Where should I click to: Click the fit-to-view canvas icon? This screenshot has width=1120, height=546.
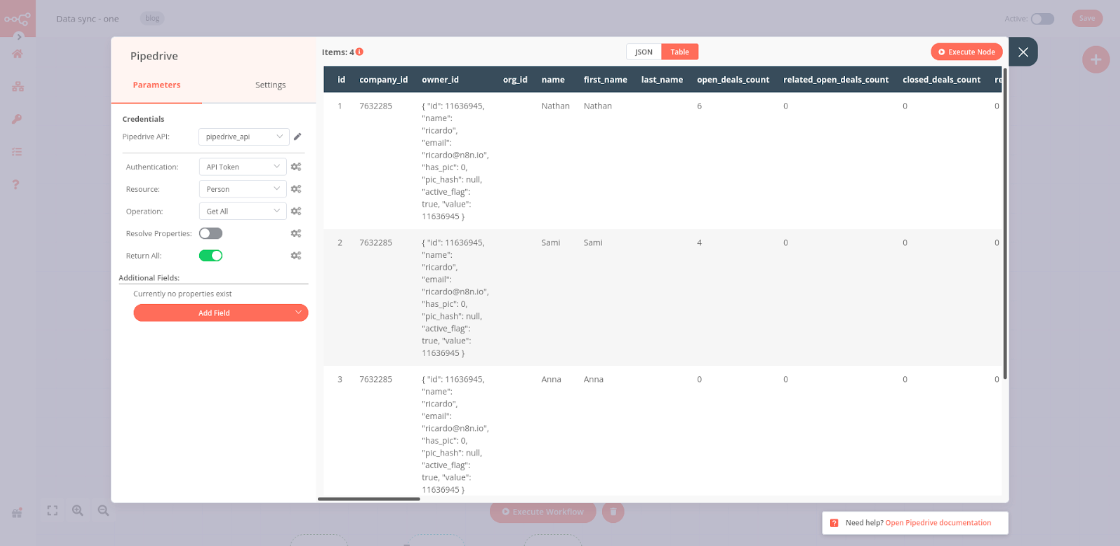(x=52, y=510)
